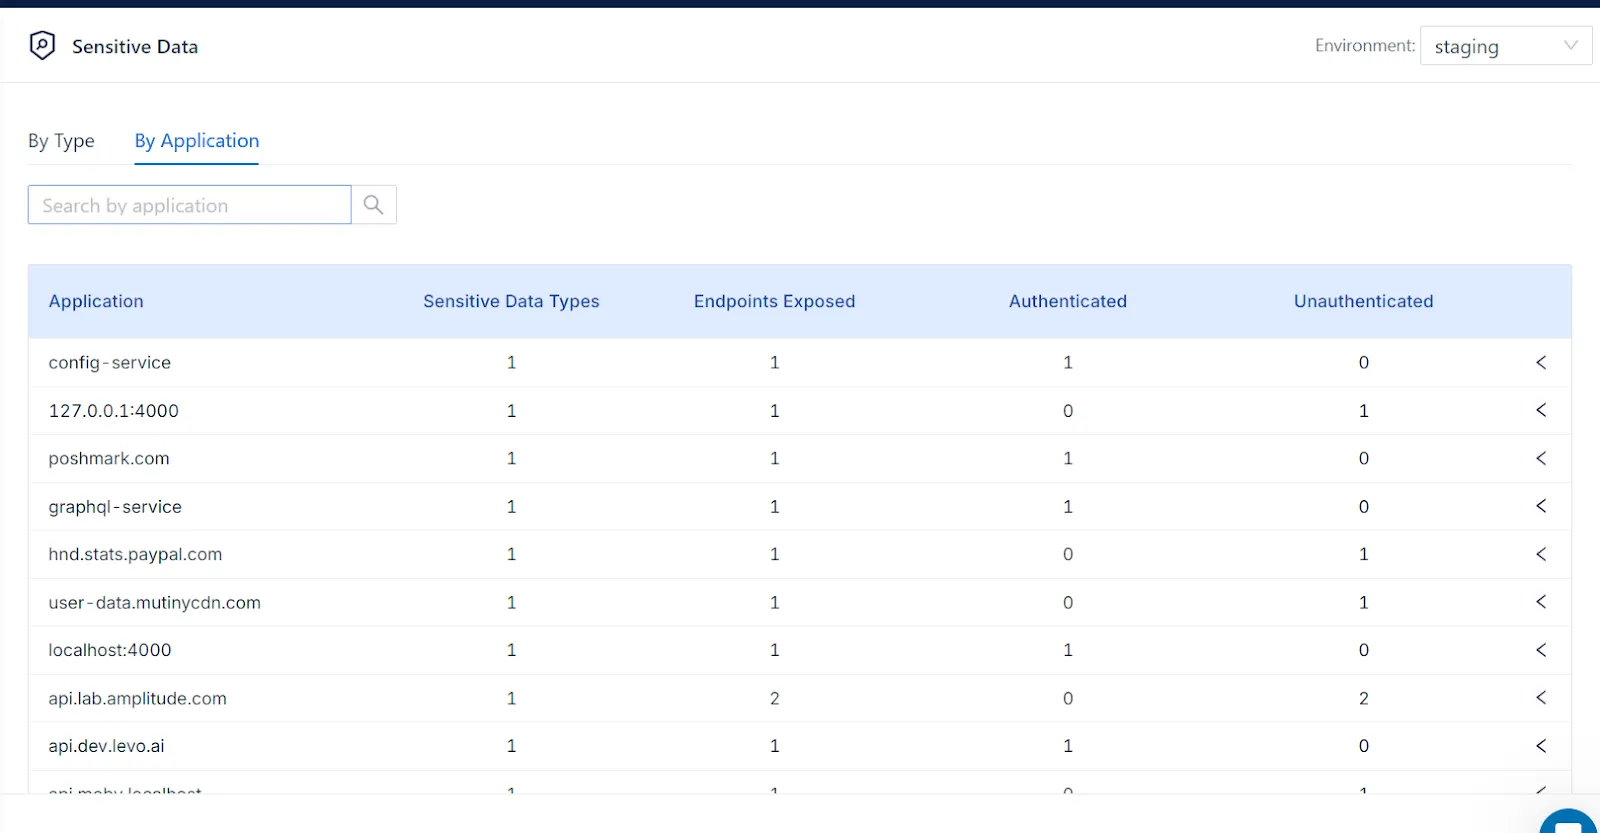Select the api.lab.amplitude.com application name
This screenshot has height=833, width=1600.
click(x=138, y=699)
